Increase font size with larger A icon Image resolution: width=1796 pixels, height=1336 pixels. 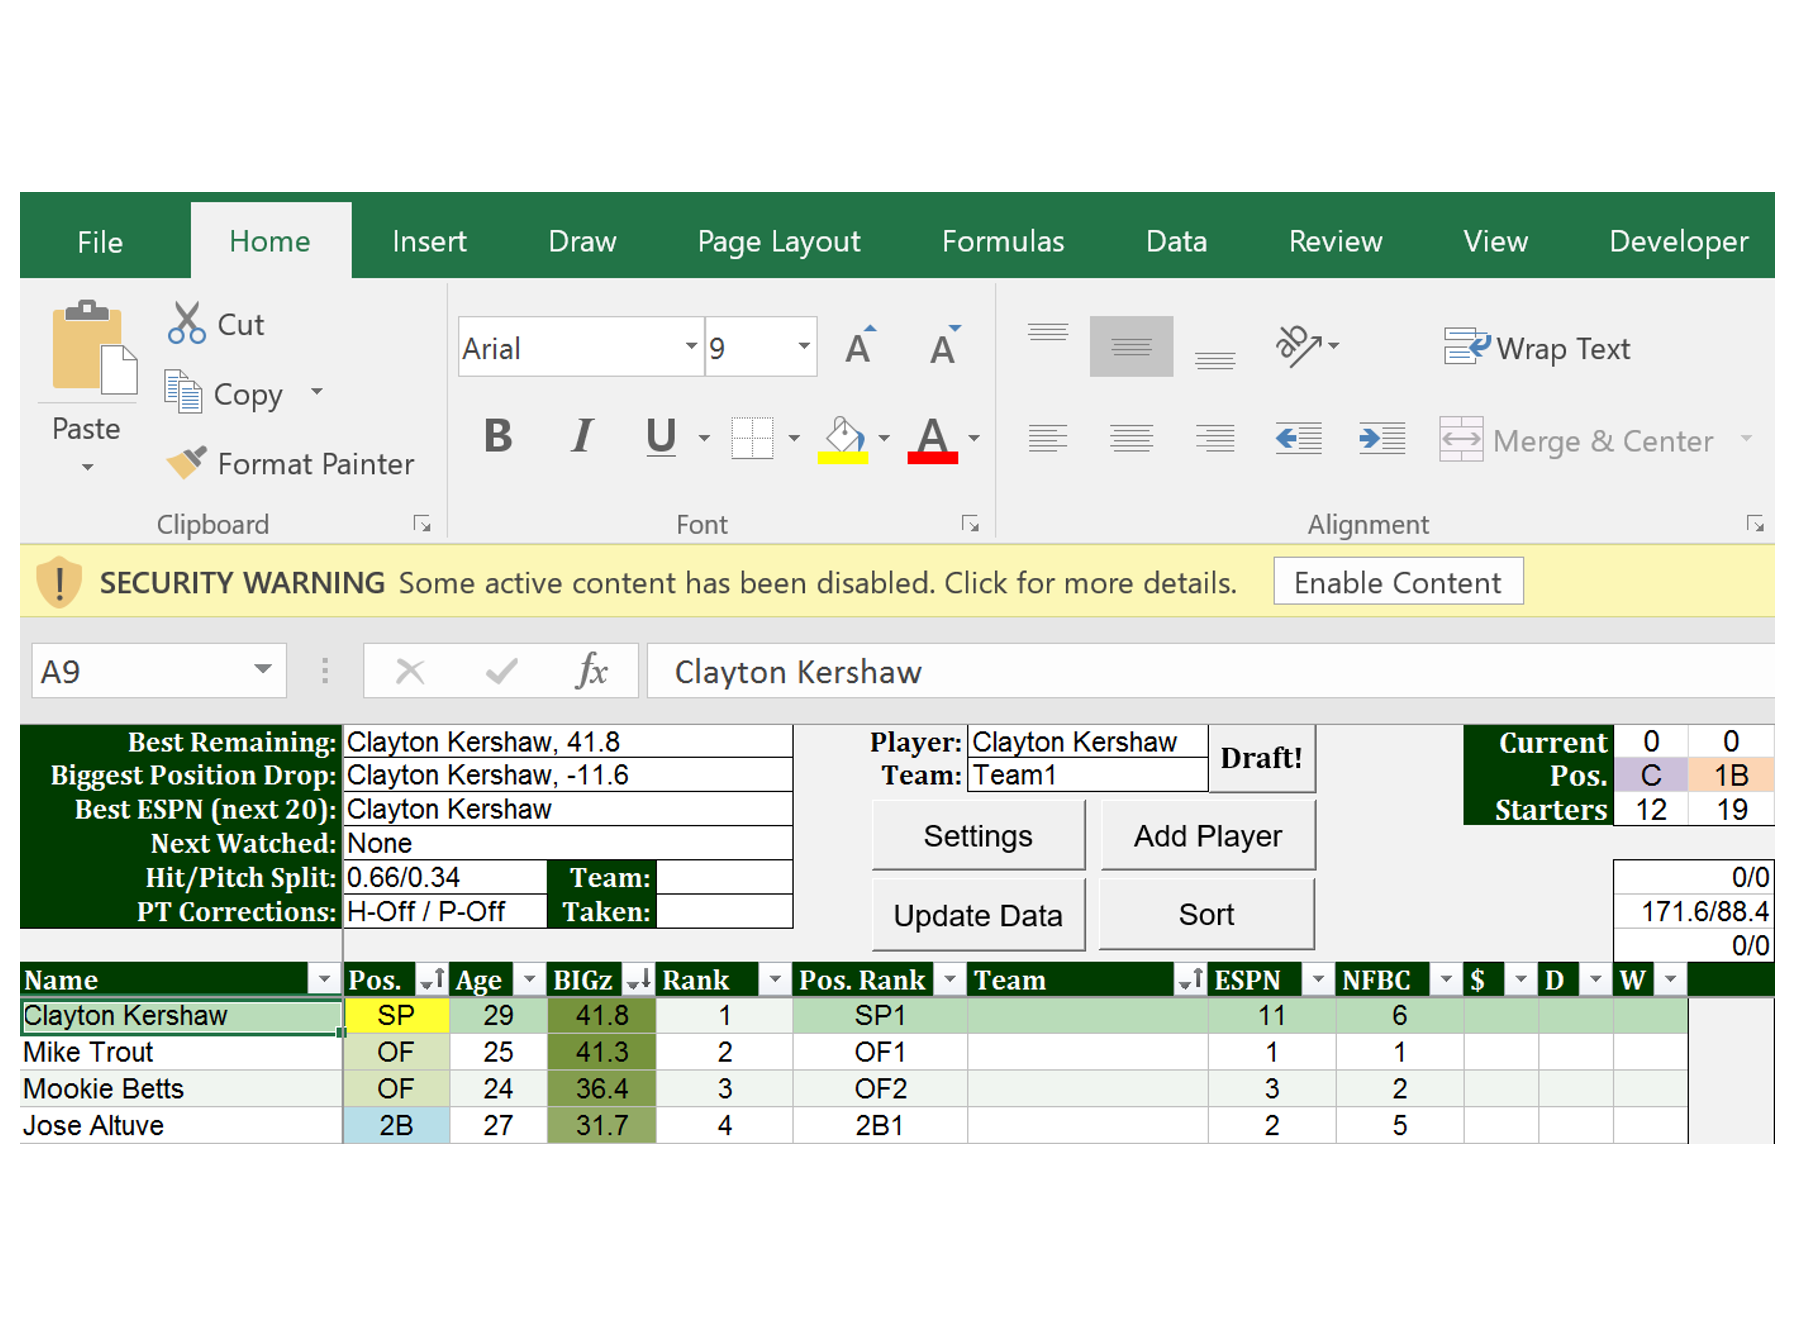pyautogui.click(x=859, y=346)
